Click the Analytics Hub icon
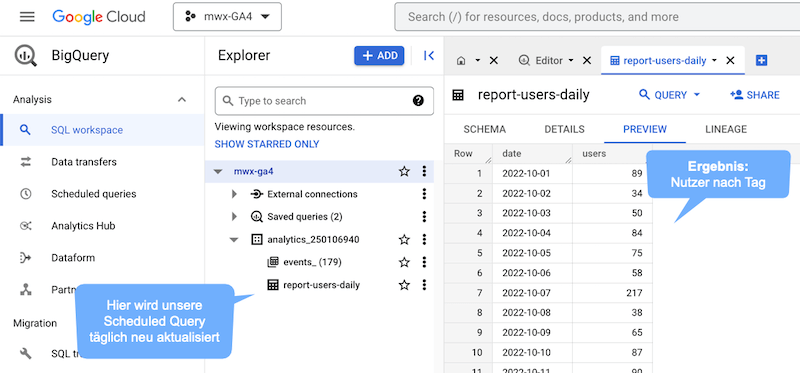The height and width of the screenshot is (373, 800). click(x=26, y=226)
